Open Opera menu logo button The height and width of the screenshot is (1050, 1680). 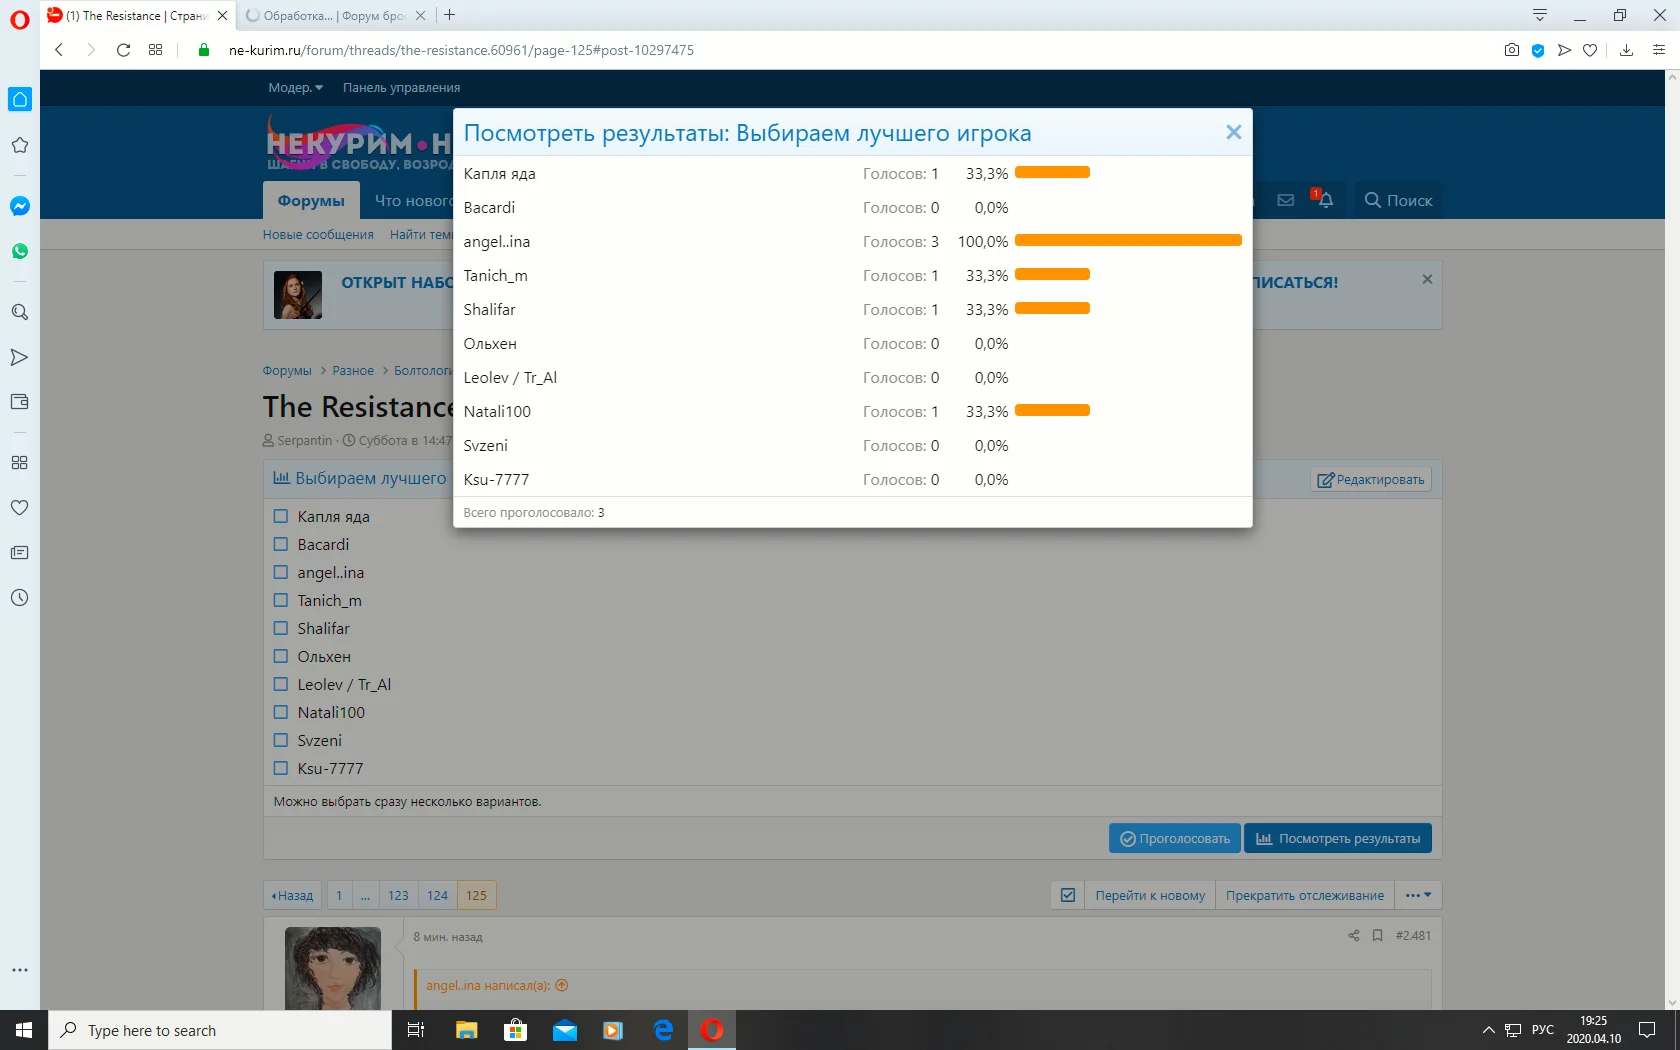point(19,19)
